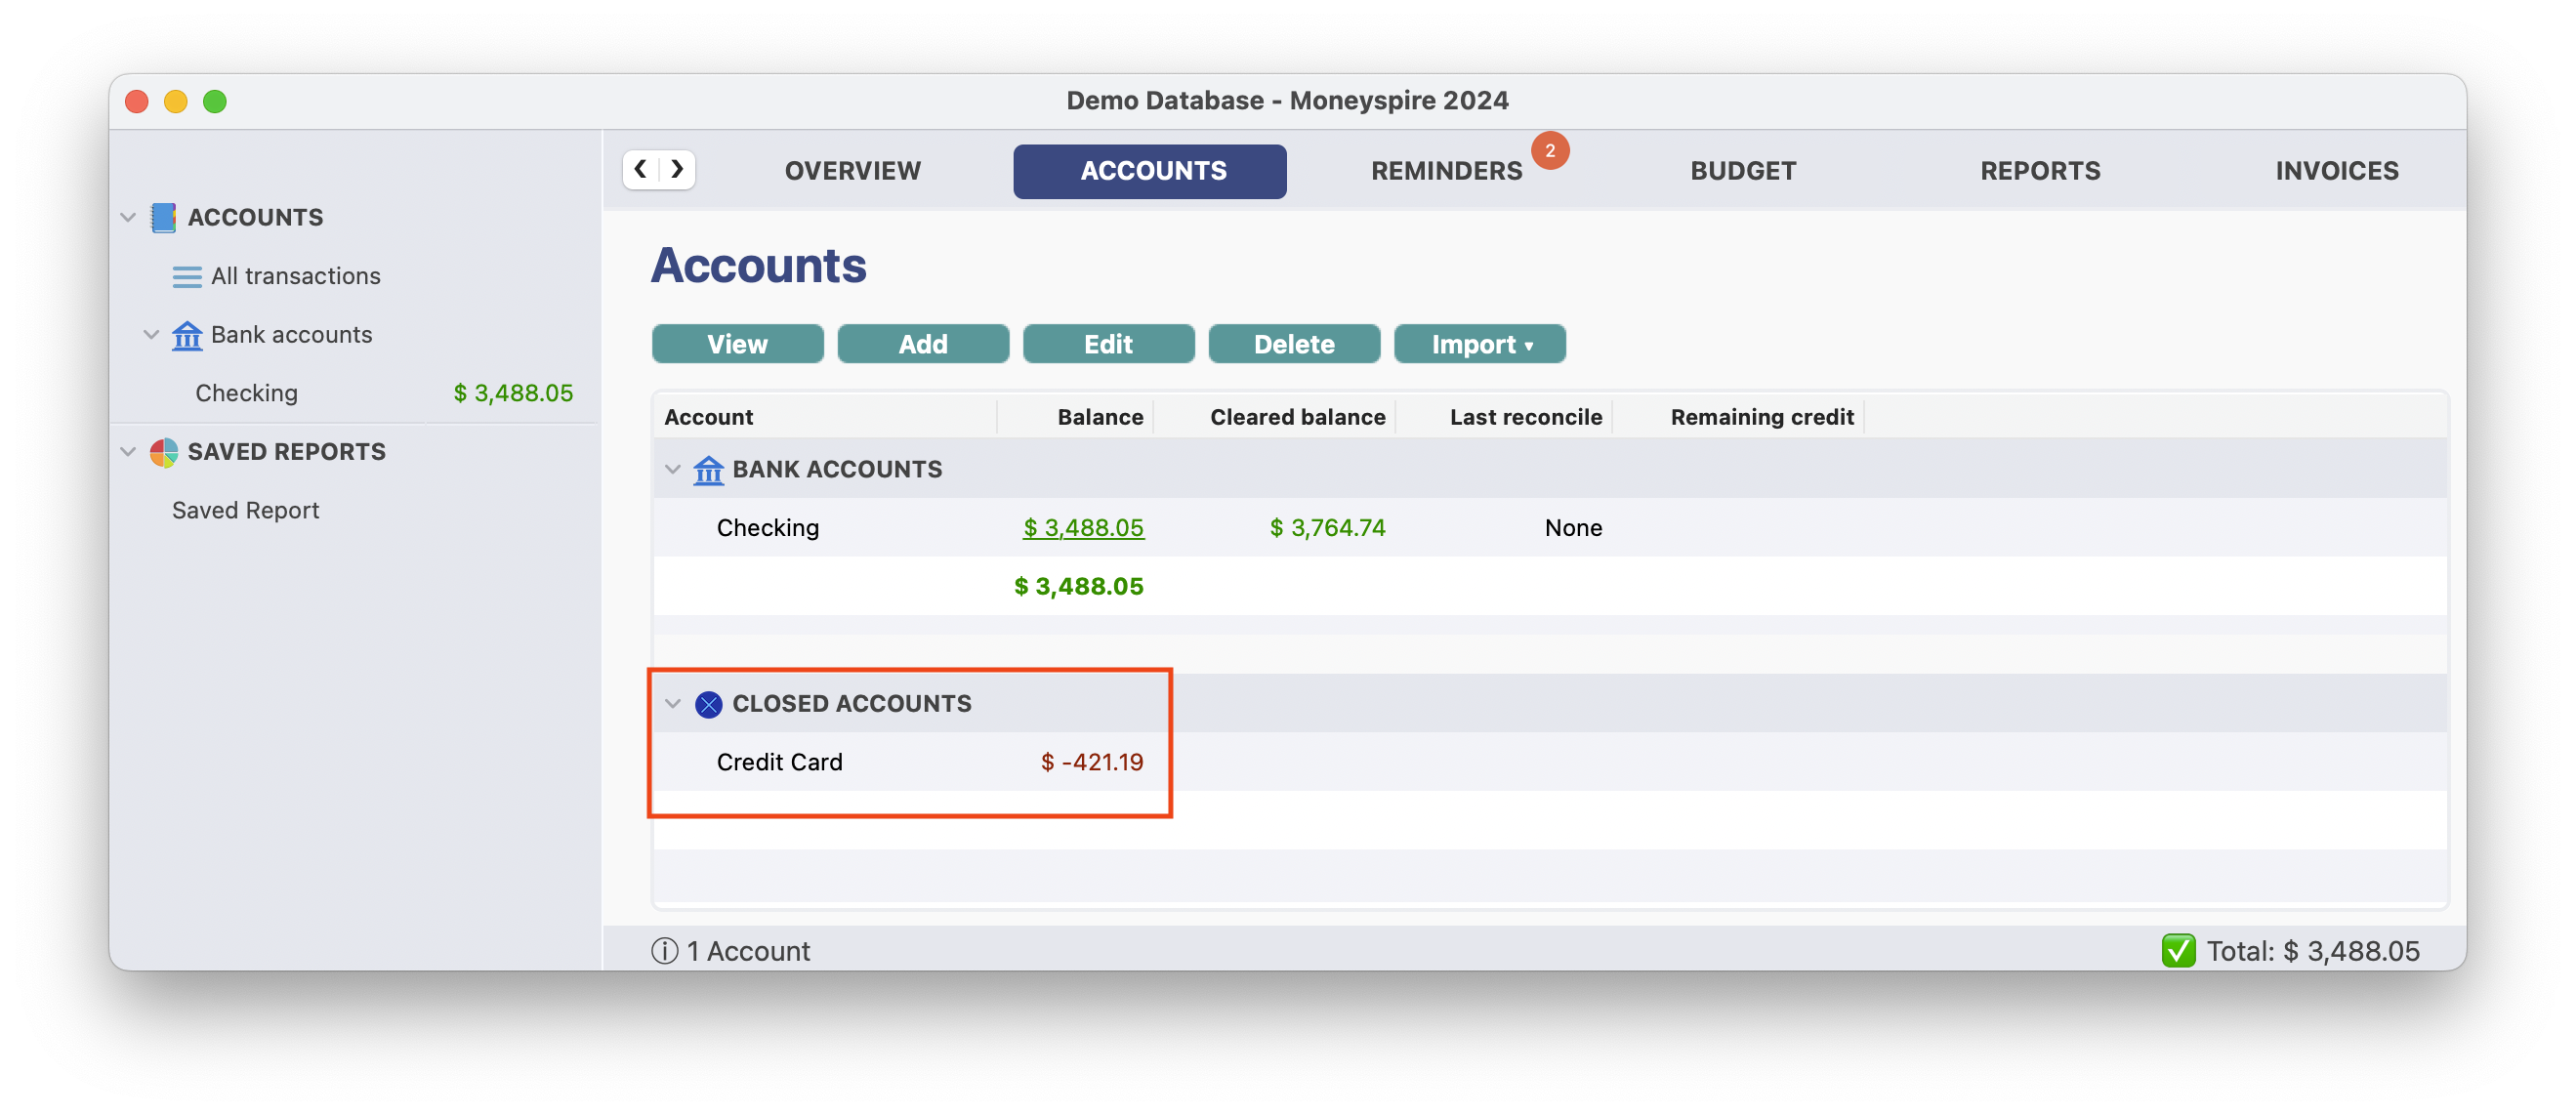The width and height of the screenshot is (2576, 1115).
Task: Click the info icon beside 1 Account
Action: click(x=664, y=951)
